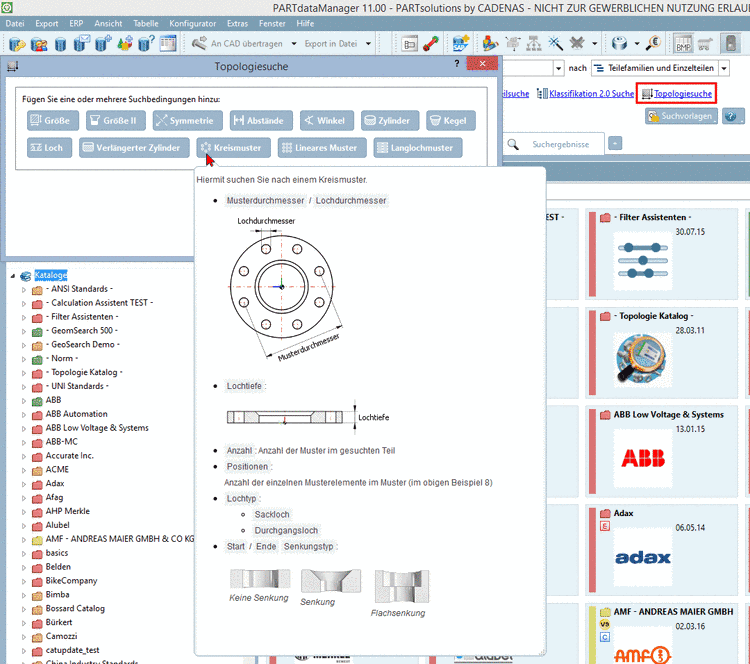This screenshot has width=750, height=664.
Task: Open the Export menu
Action: (46, 23)
